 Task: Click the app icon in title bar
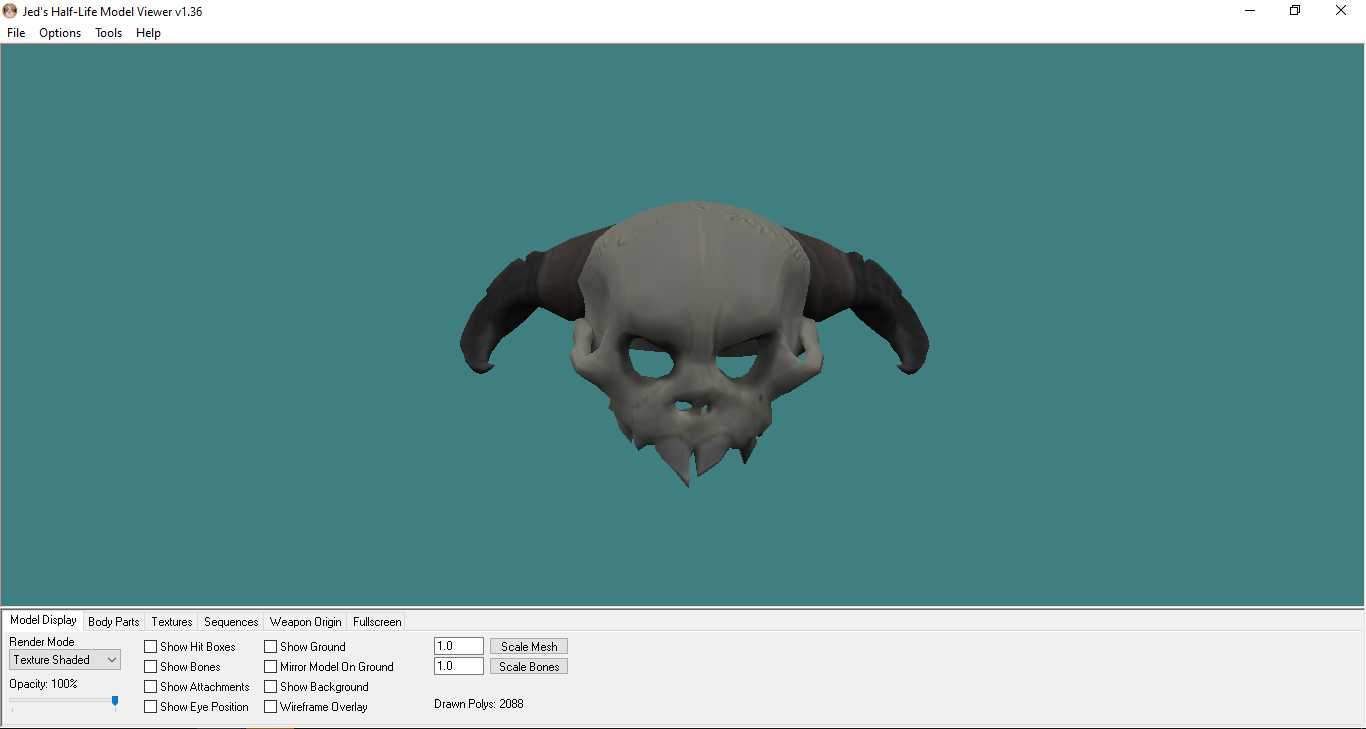[x=10, y=11]
